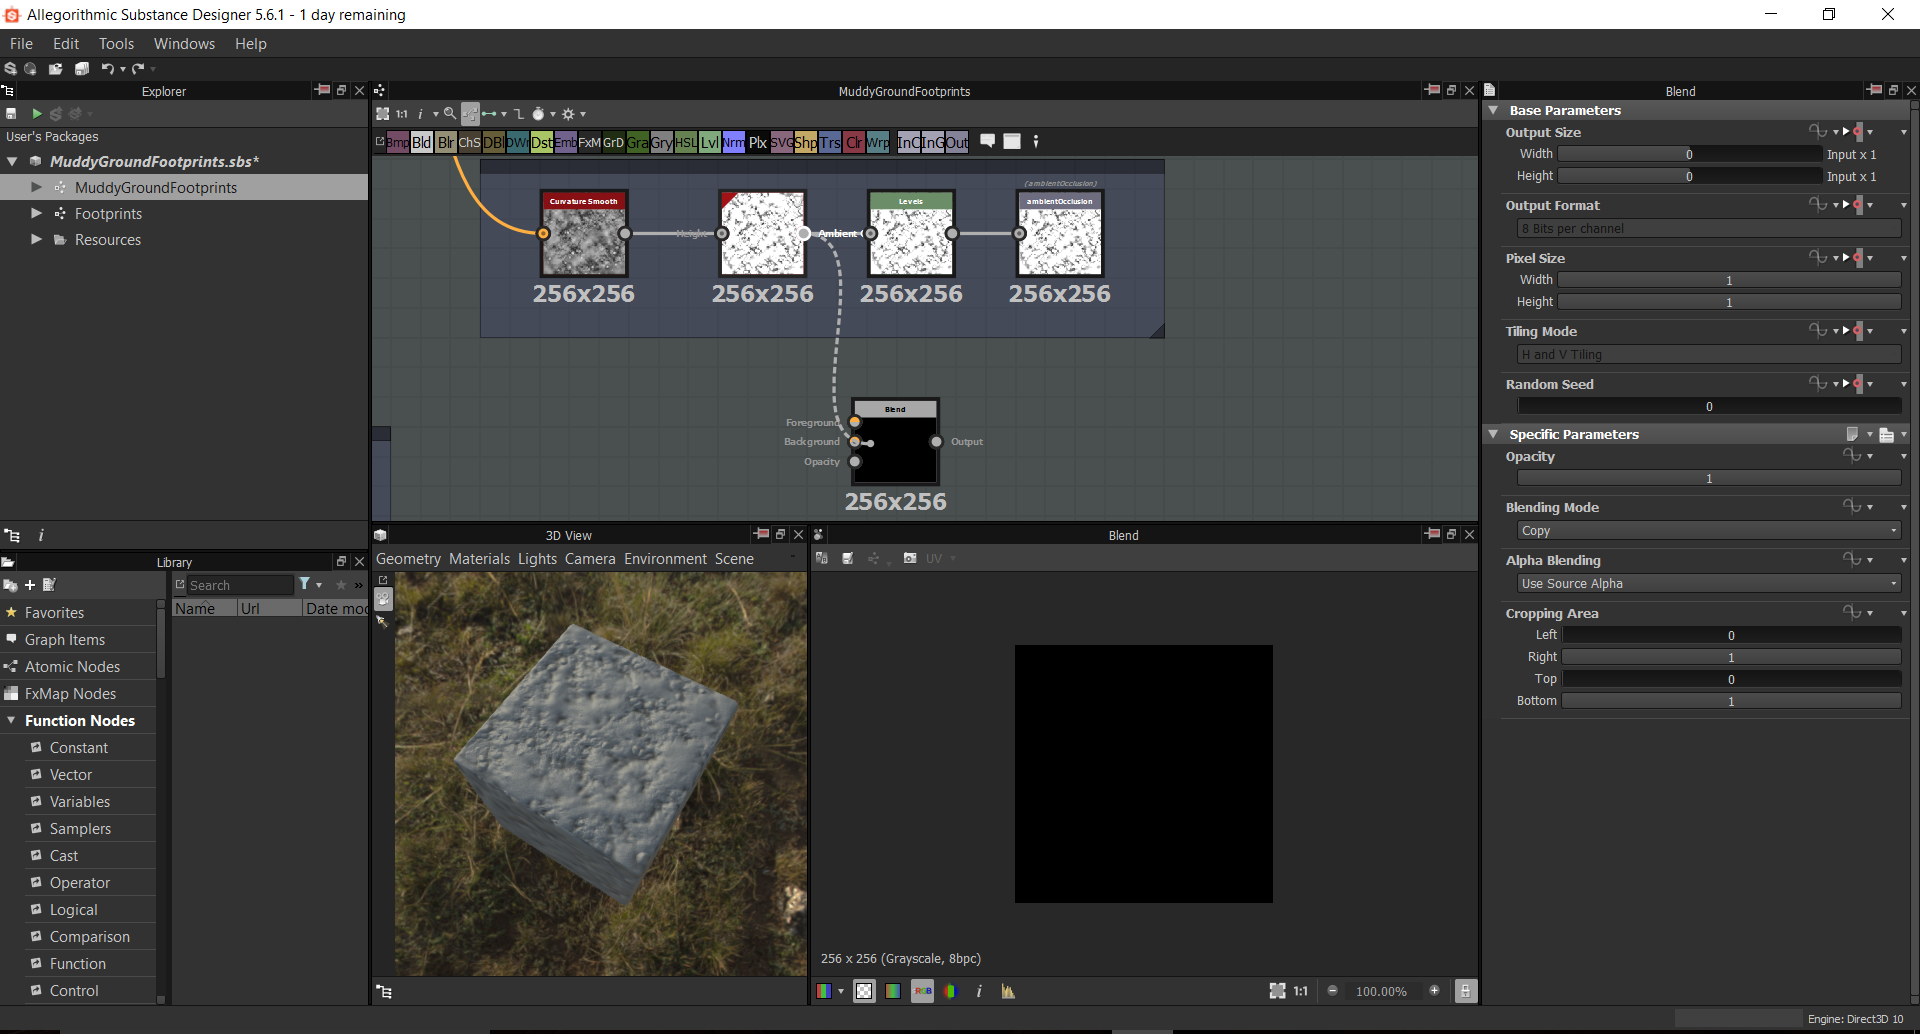Click zoom out minus button in 2D view
Viewport: 1920px width, 1034px height.
1332,991
